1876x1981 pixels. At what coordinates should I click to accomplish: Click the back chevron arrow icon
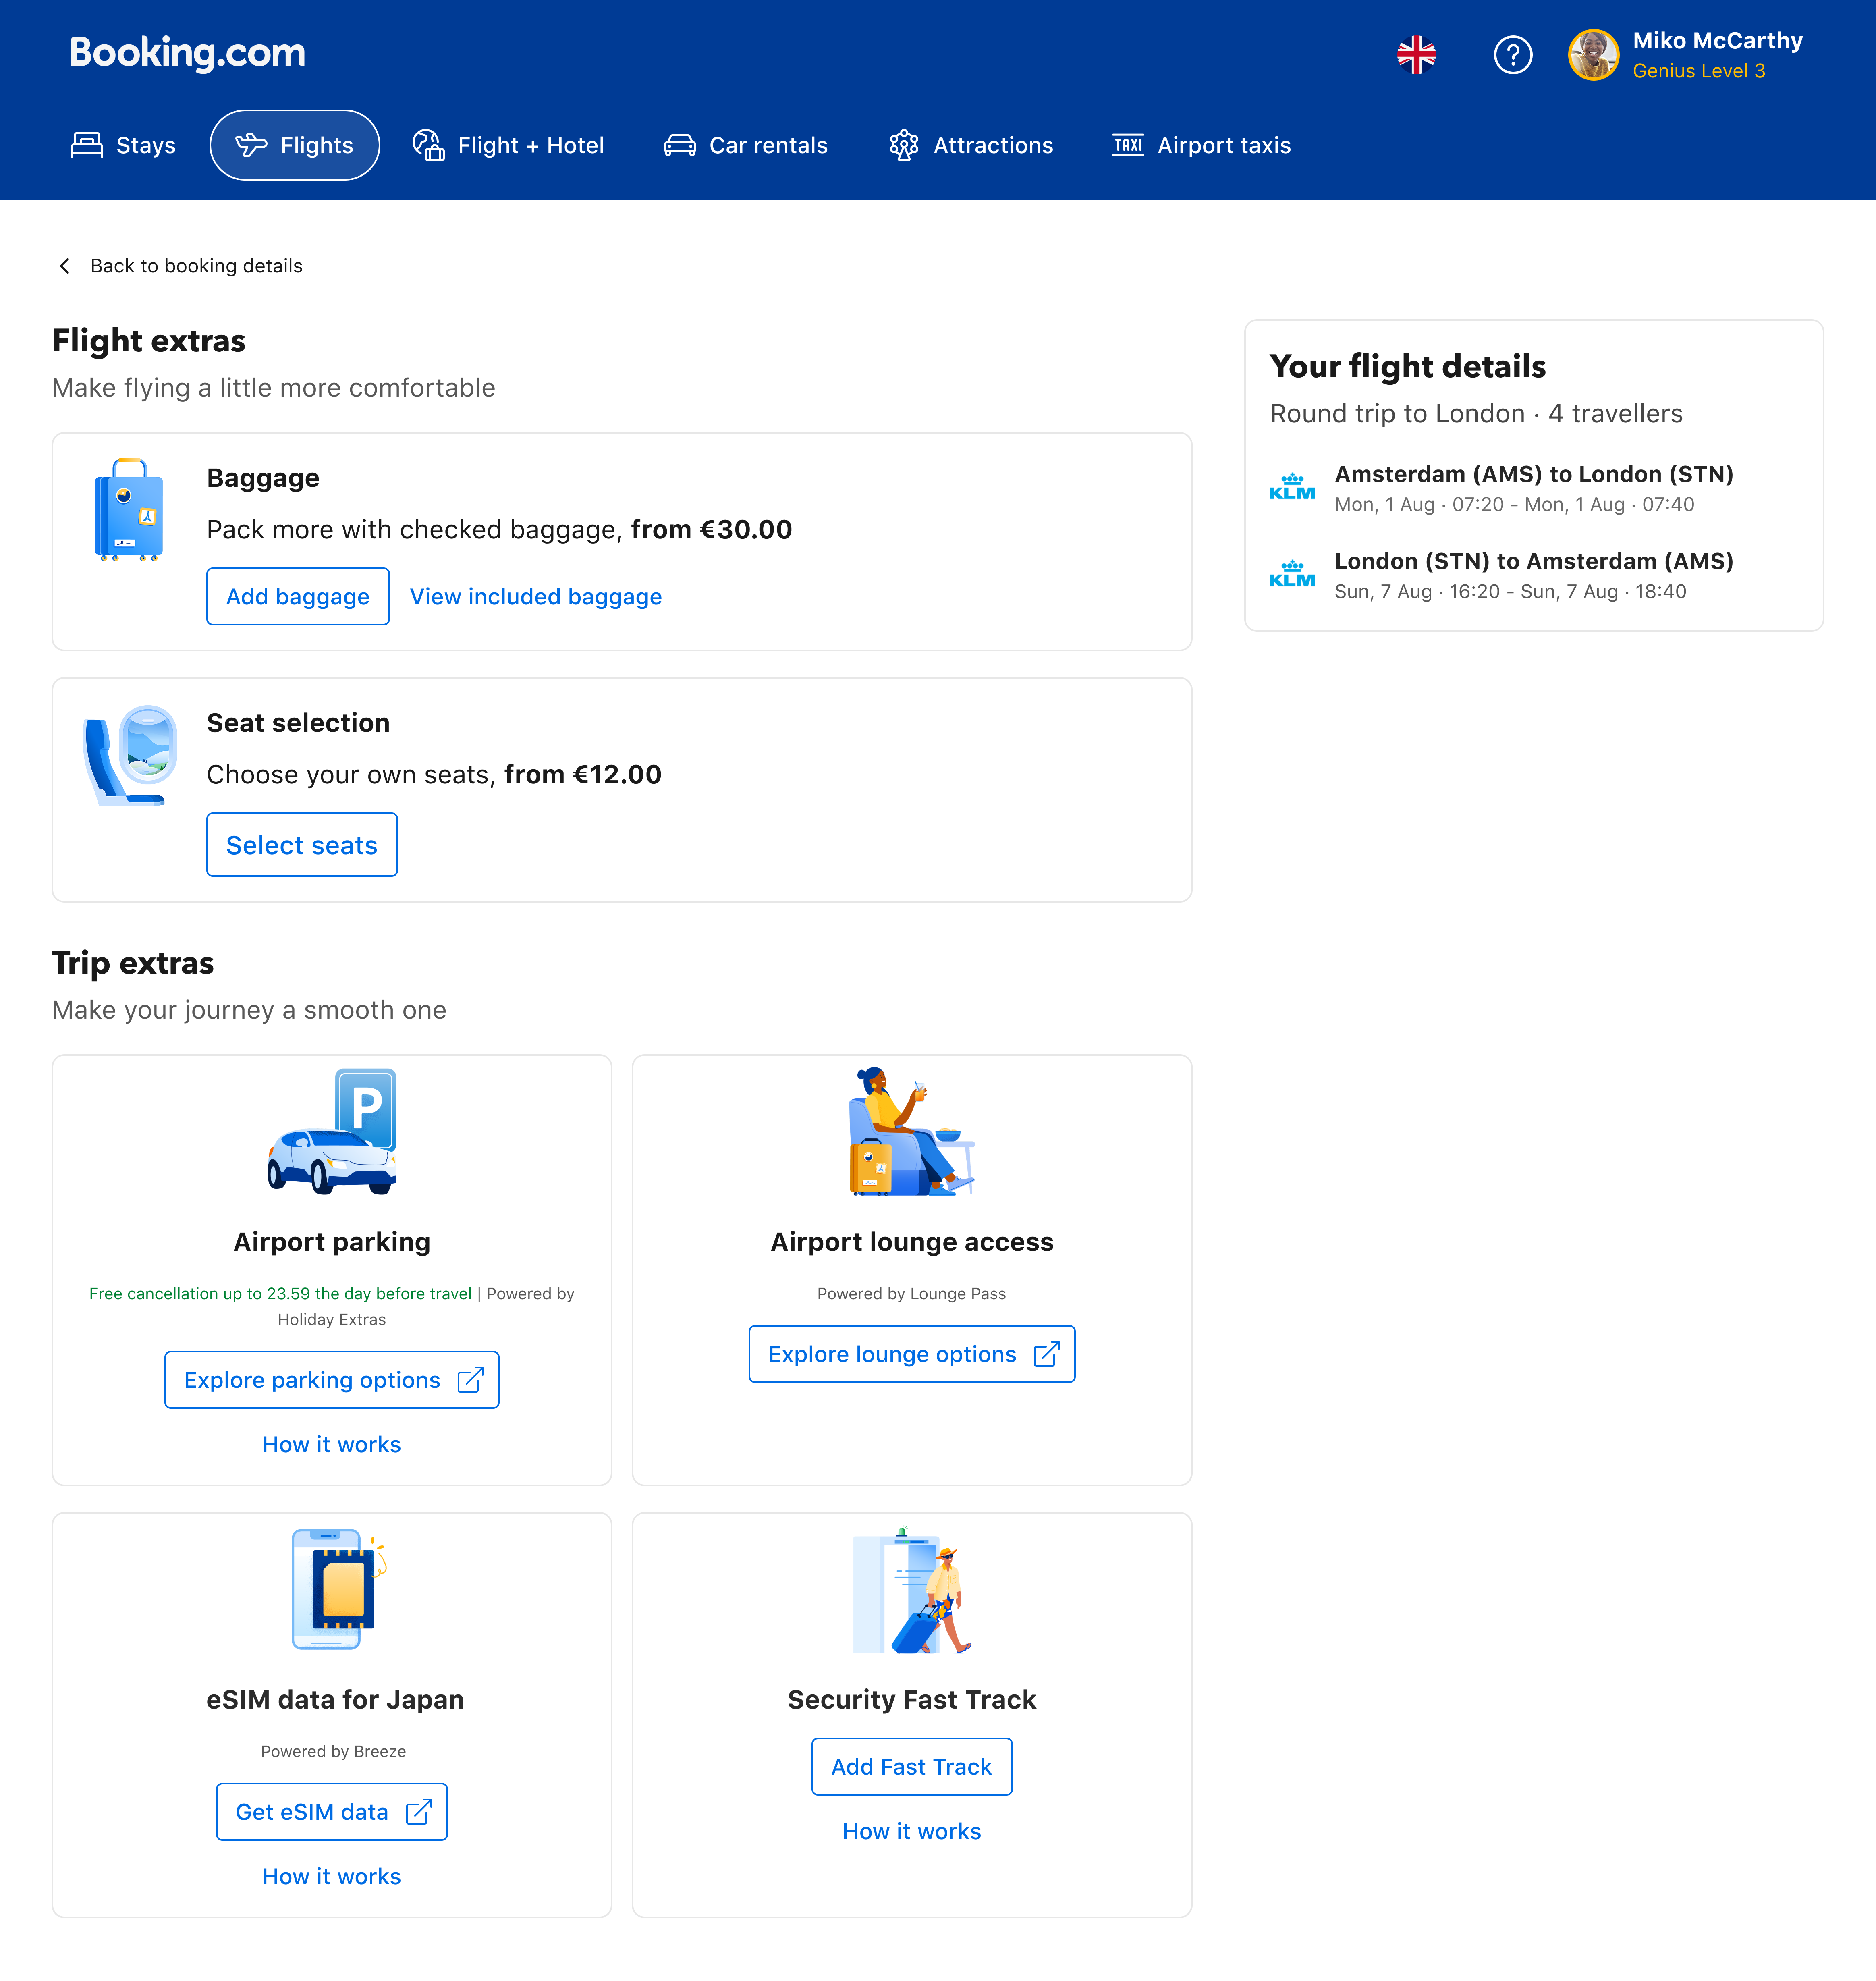pyautogui.click(x=65, y=266)
